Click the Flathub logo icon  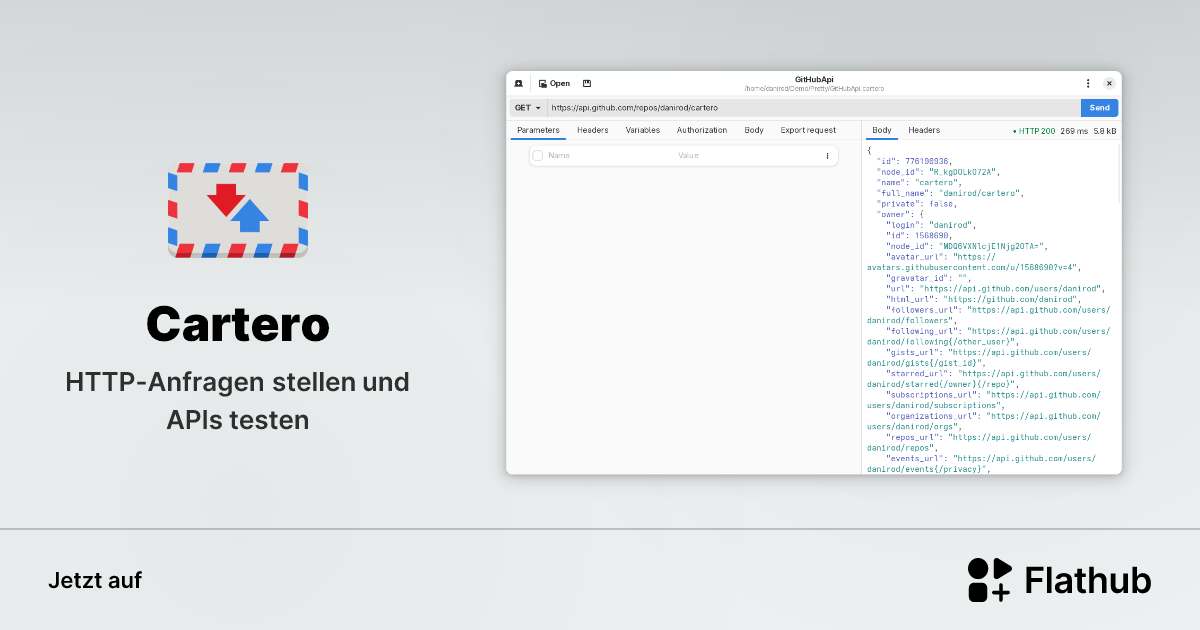pos(988,580)
